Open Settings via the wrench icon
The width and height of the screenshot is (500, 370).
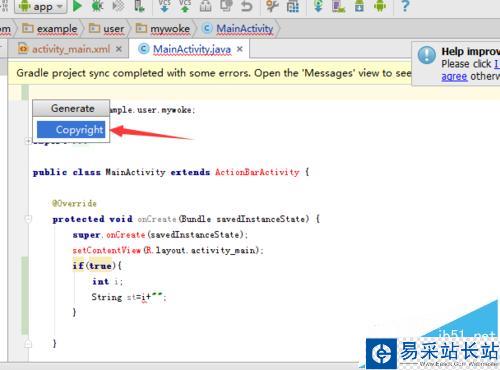coord(272,6)
